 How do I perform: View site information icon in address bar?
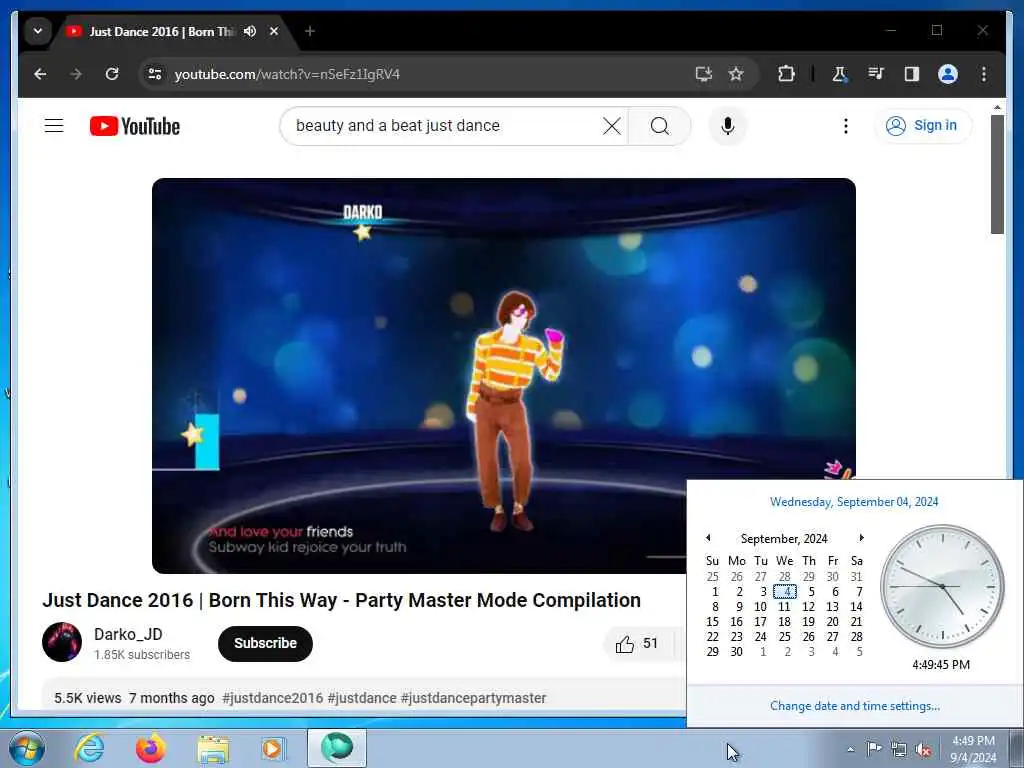(x=155, y=74)
